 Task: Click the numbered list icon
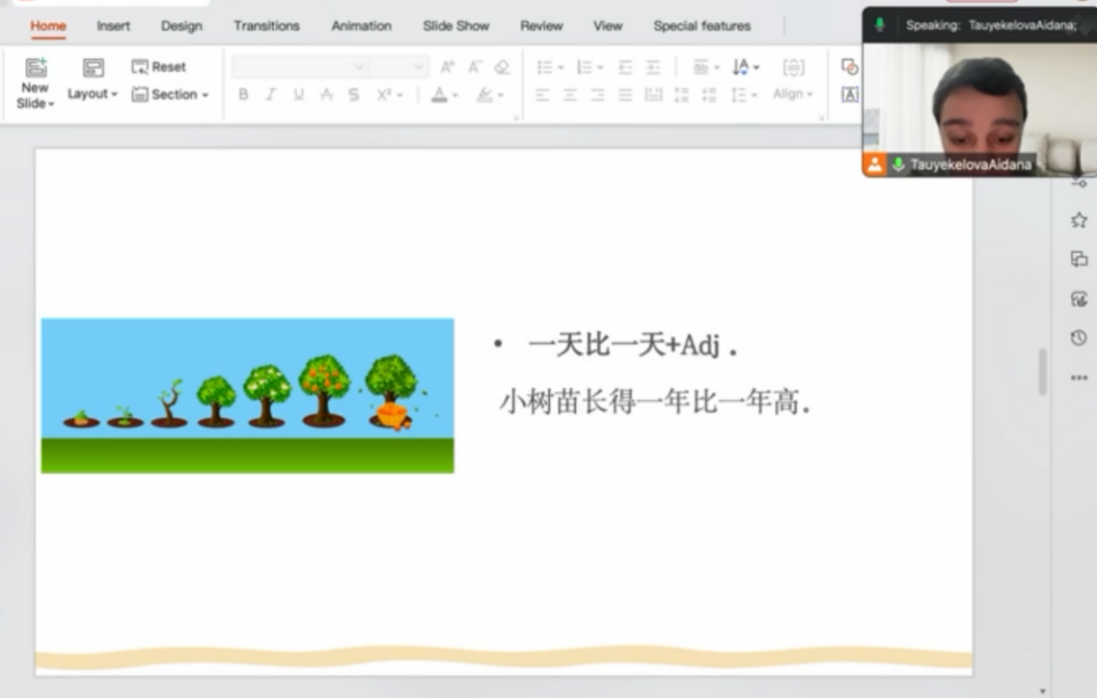(x=586, y=67)
